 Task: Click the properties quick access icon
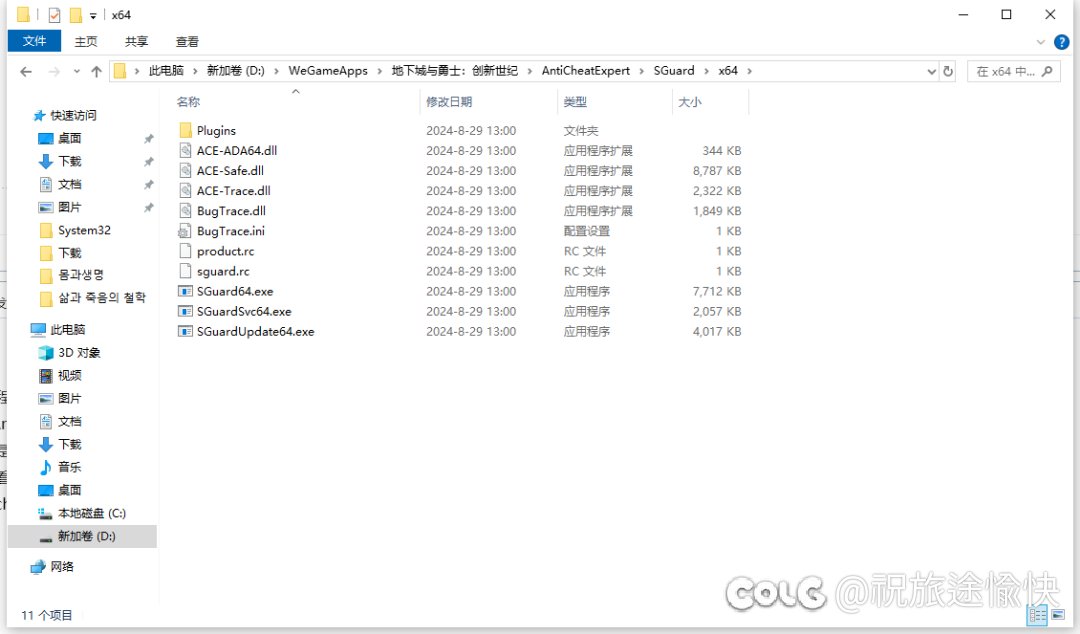(54, 14)
